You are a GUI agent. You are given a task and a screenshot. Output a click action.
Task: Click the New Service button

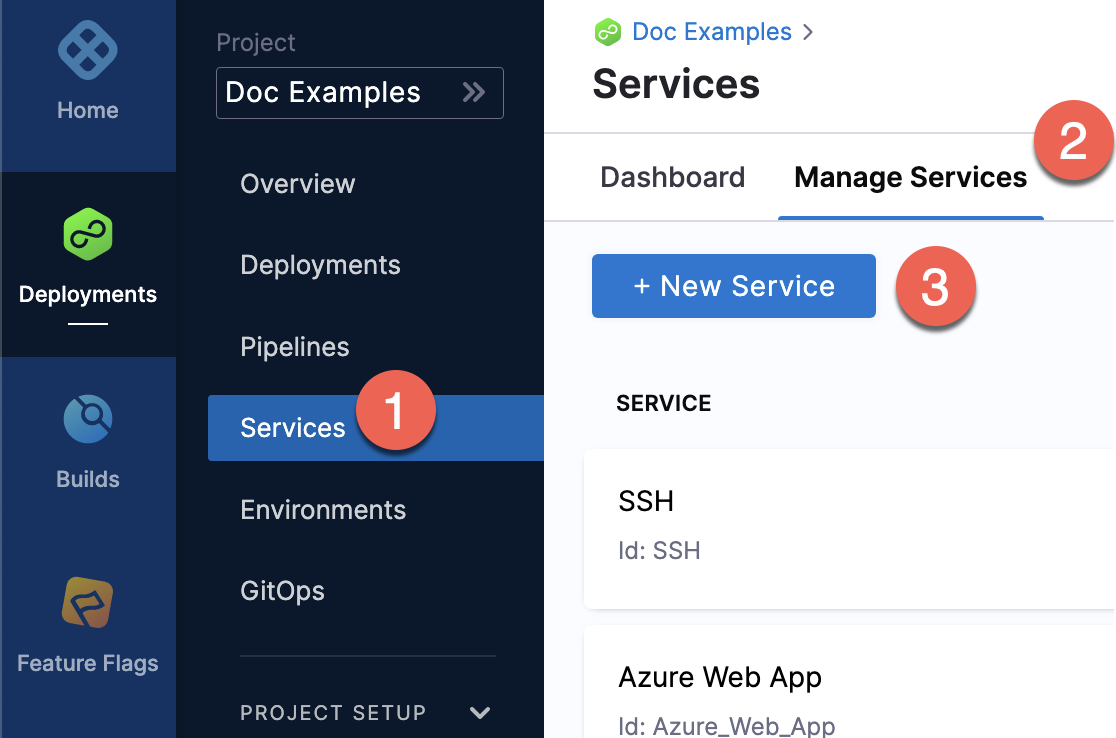coord(733,286)
